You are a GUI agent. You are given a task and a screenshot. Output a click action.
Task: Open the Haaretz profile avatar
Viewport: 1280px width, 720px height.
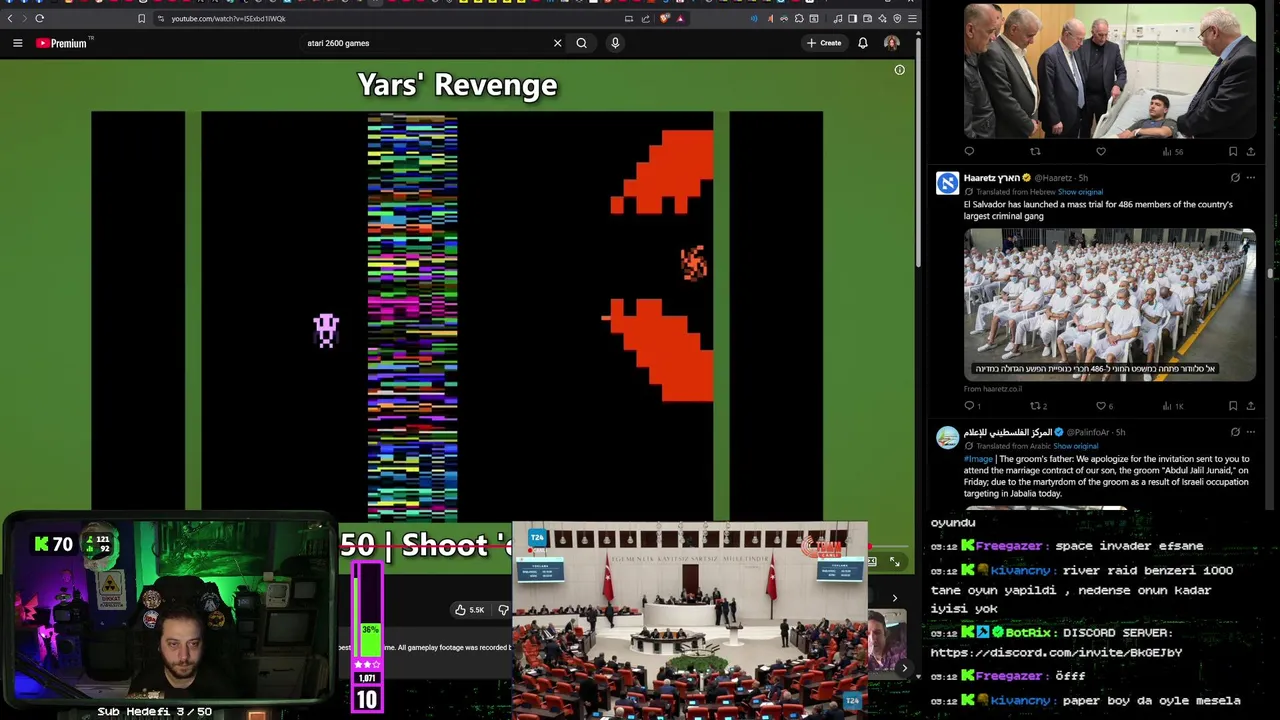[947, 182]
